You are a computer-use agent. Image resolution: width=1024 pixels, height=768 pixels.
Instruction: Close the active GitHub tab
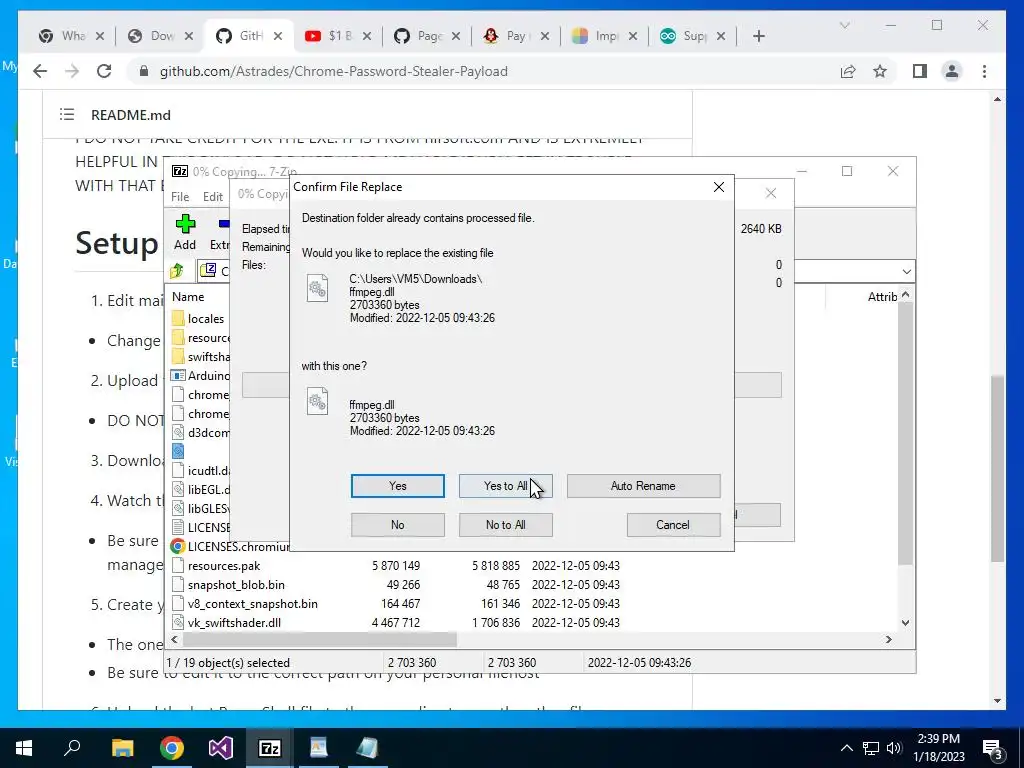[x=278, y=36]
